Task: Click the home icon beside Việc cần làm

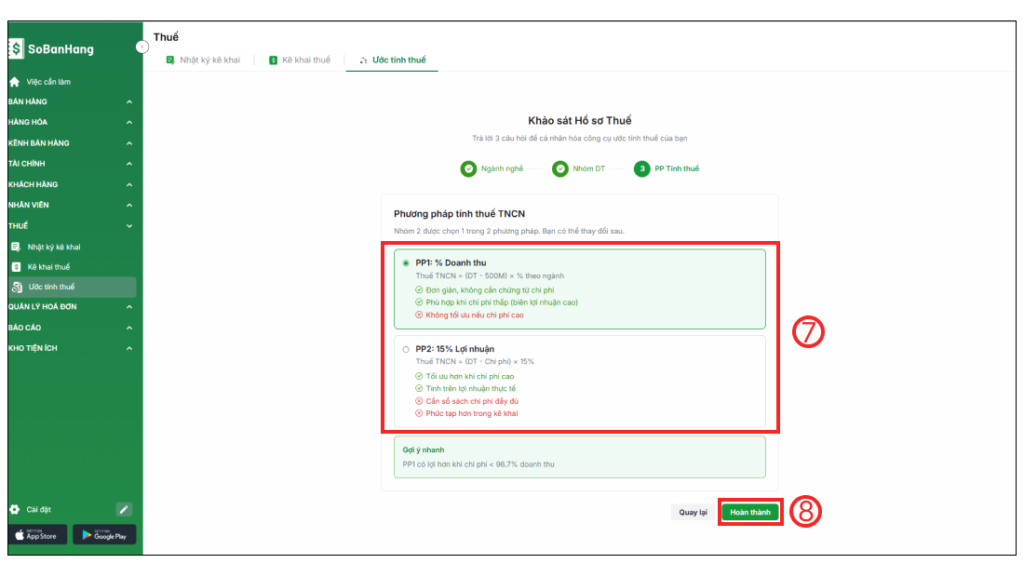Action: tap(15, 82)
